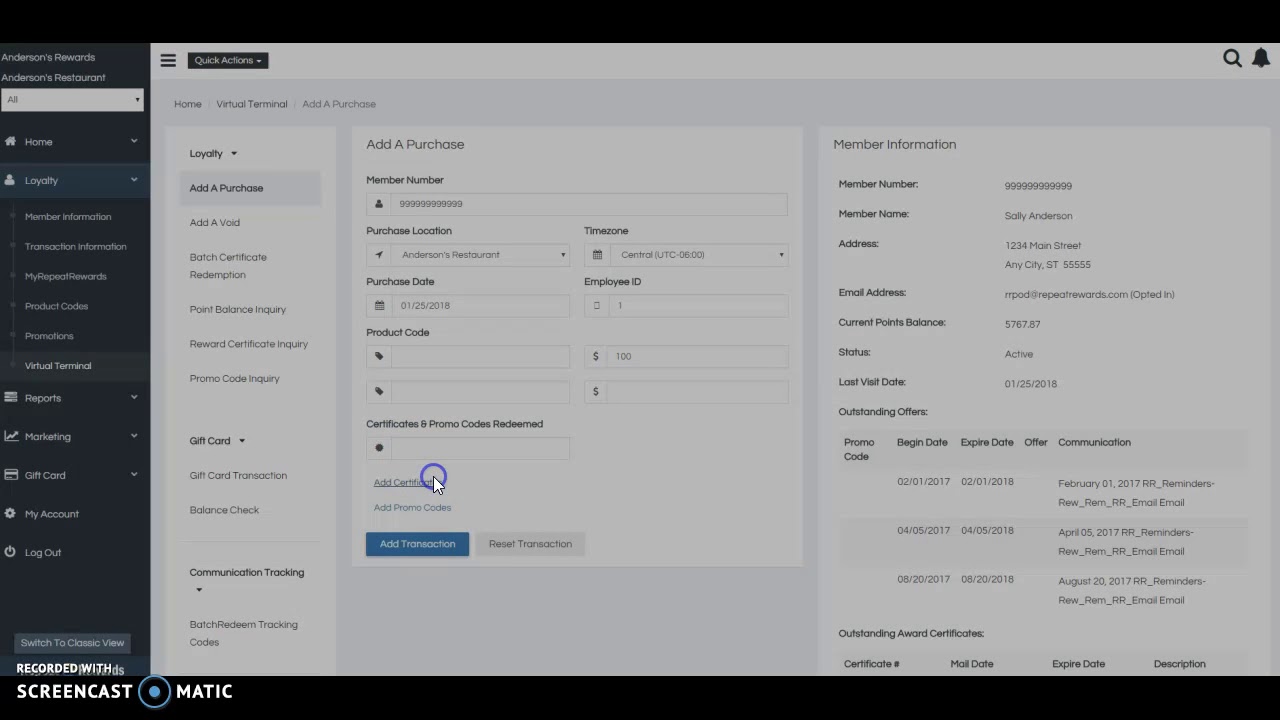Expand the Home chevron in sidebar

(x=134, y=141)
